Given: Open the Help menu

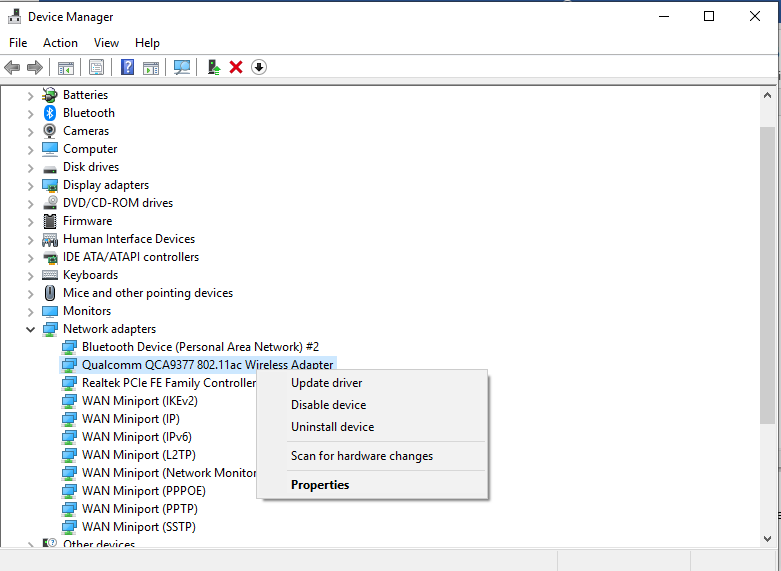Looking at the screenshot, I should [x=147, y=43].
